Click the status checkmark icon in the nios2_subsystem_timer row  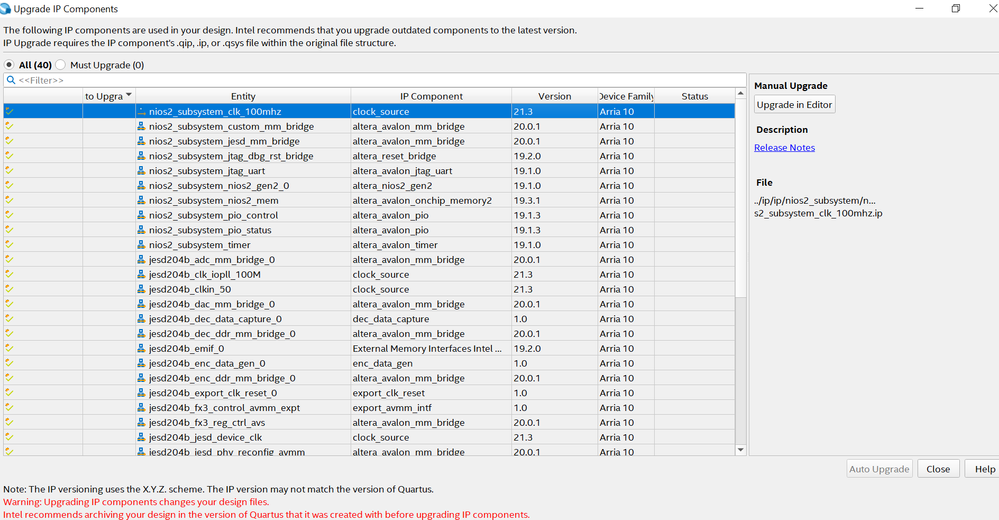(x=9, y=244)
